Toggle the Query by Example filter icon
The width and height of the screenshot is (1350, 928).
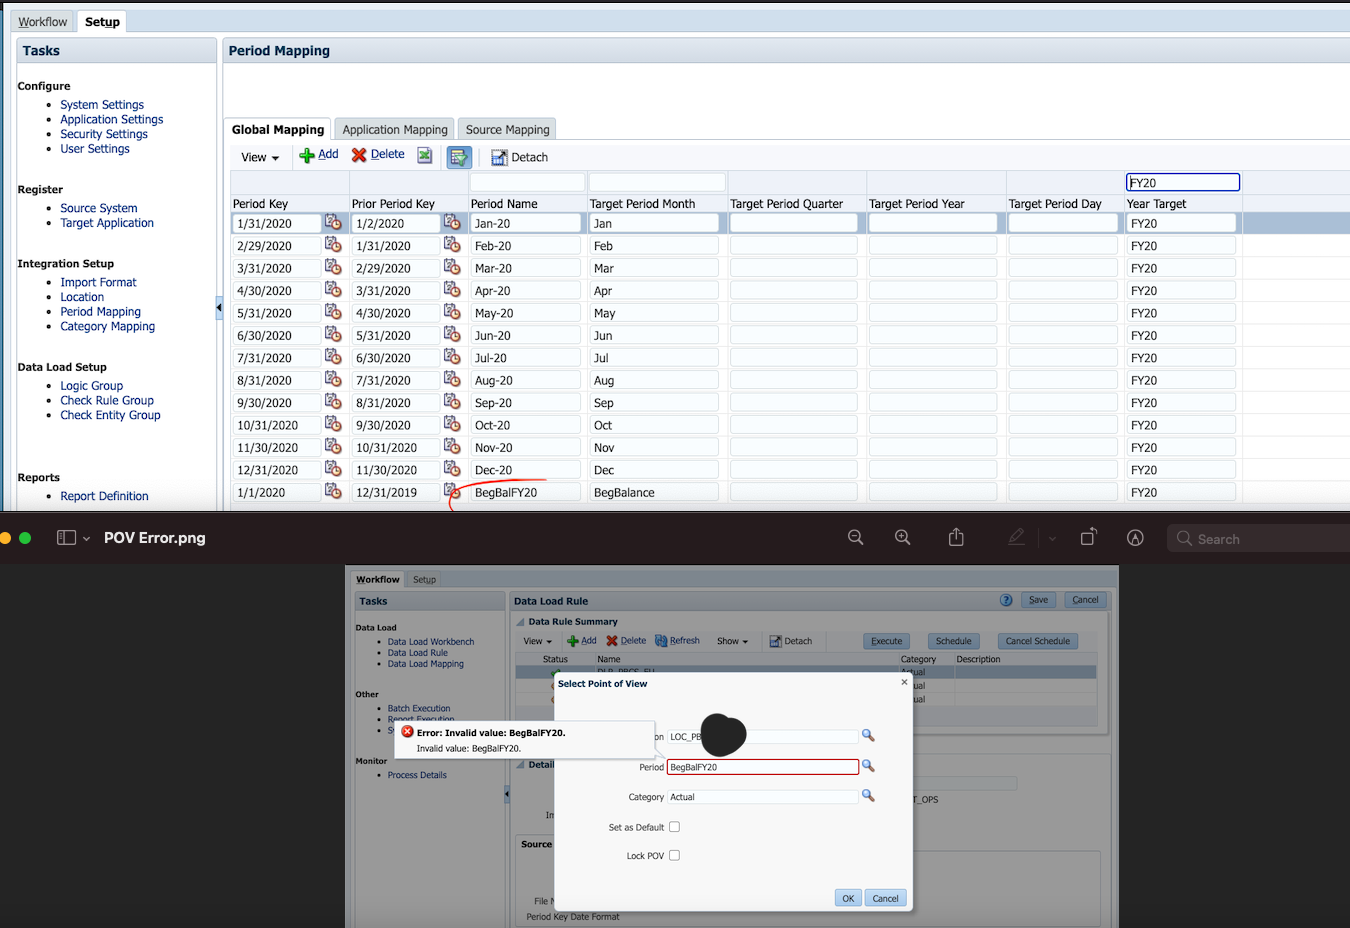(459, 156)
